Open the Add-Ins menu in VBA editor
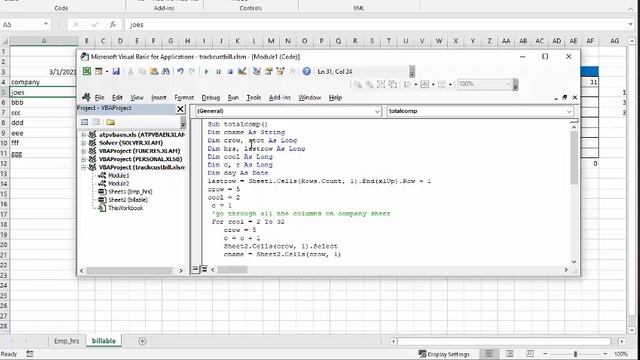This screenshot has height=360, width=640. pyautogui.click(x=280, y=98)
